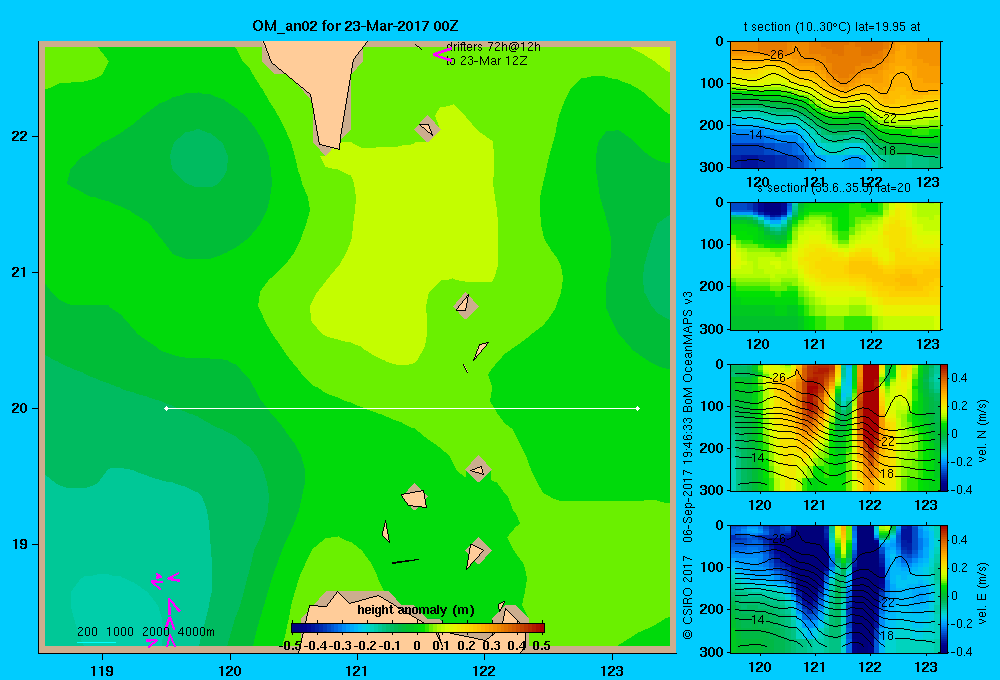This screenshot has width=1000, height=680.
Task: Click the 18 contour label in temperature section
Action: (889, 151)
